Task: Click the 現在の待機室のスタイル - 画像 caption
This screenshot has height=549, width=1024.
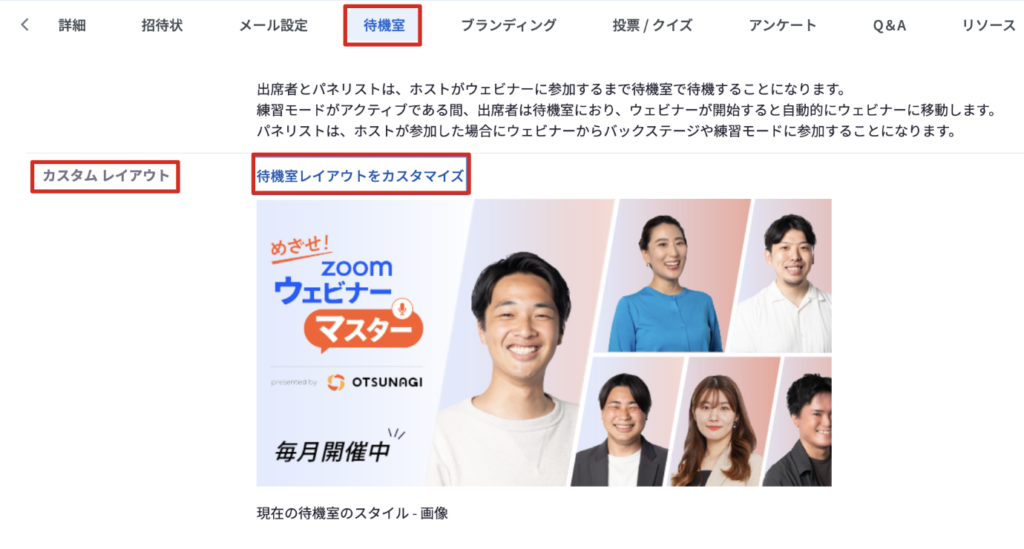Action: [353, 513]
